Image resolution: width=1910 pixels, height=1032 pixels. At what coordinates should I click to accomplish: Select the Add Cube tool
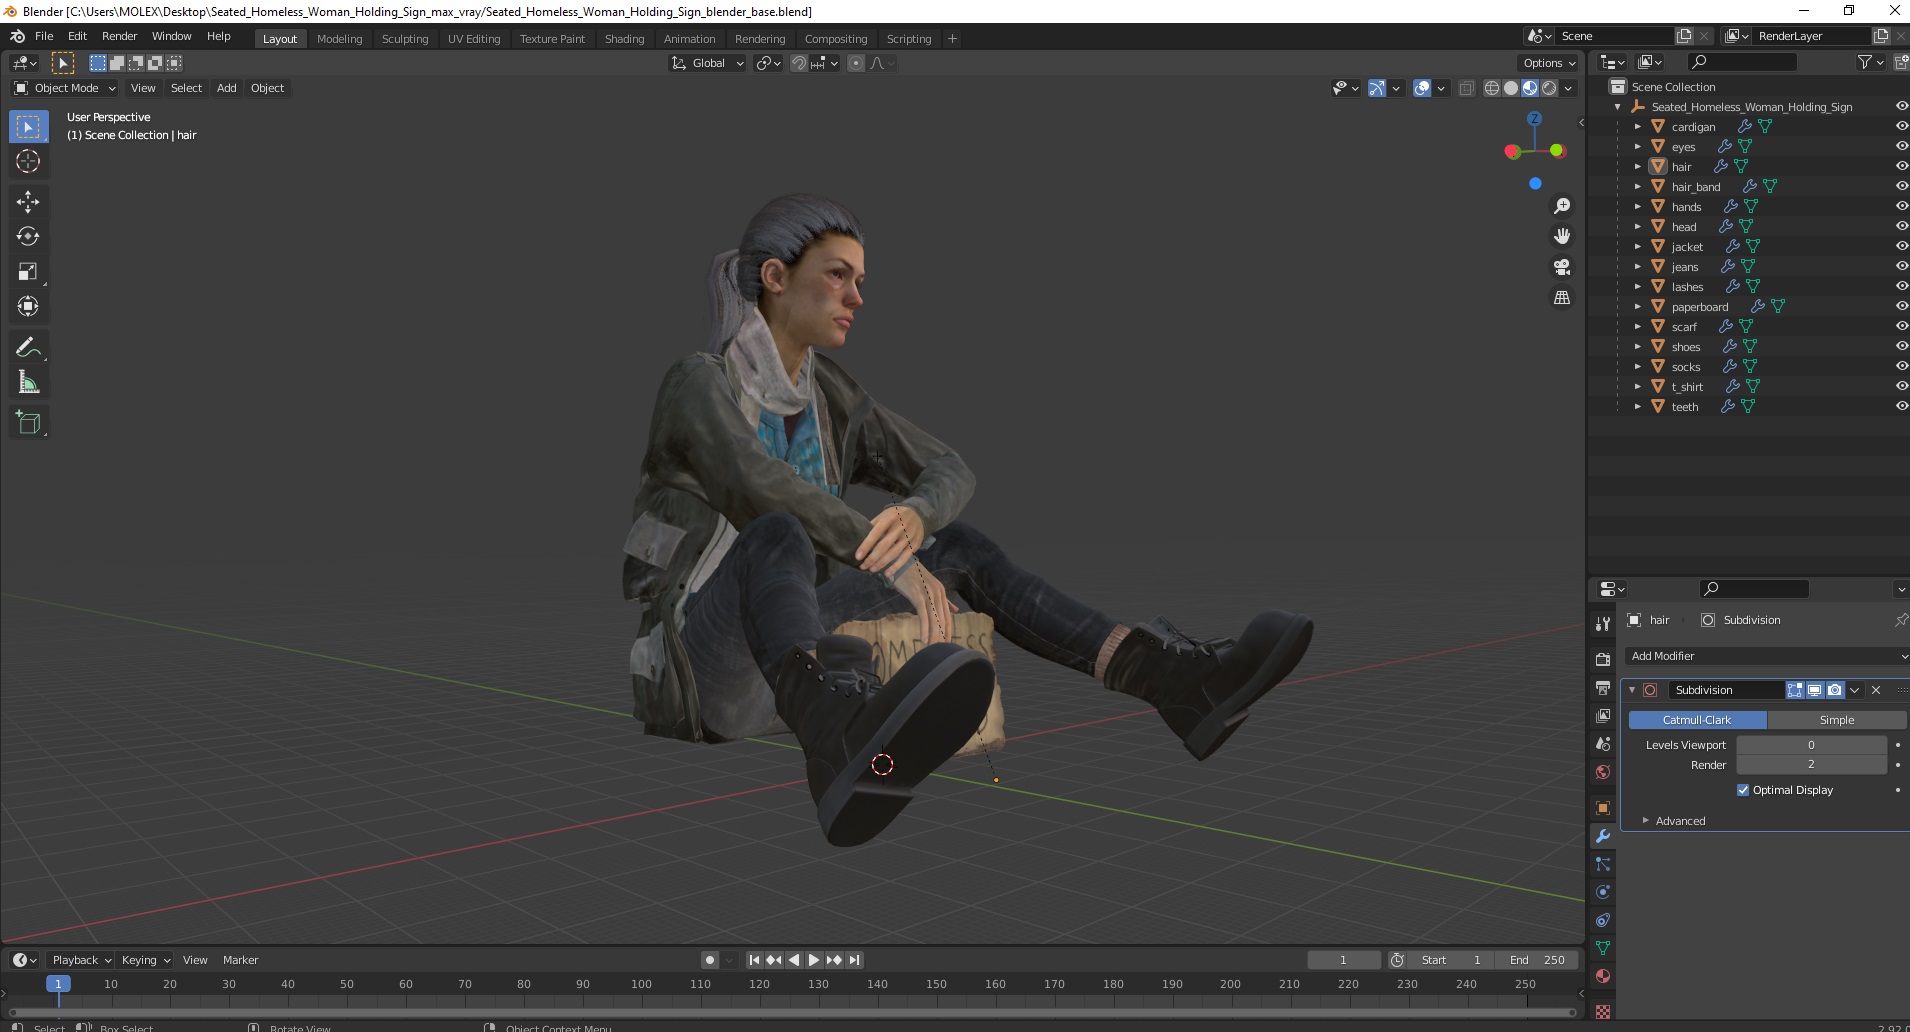pyautogui.click(x=28, y=423)
